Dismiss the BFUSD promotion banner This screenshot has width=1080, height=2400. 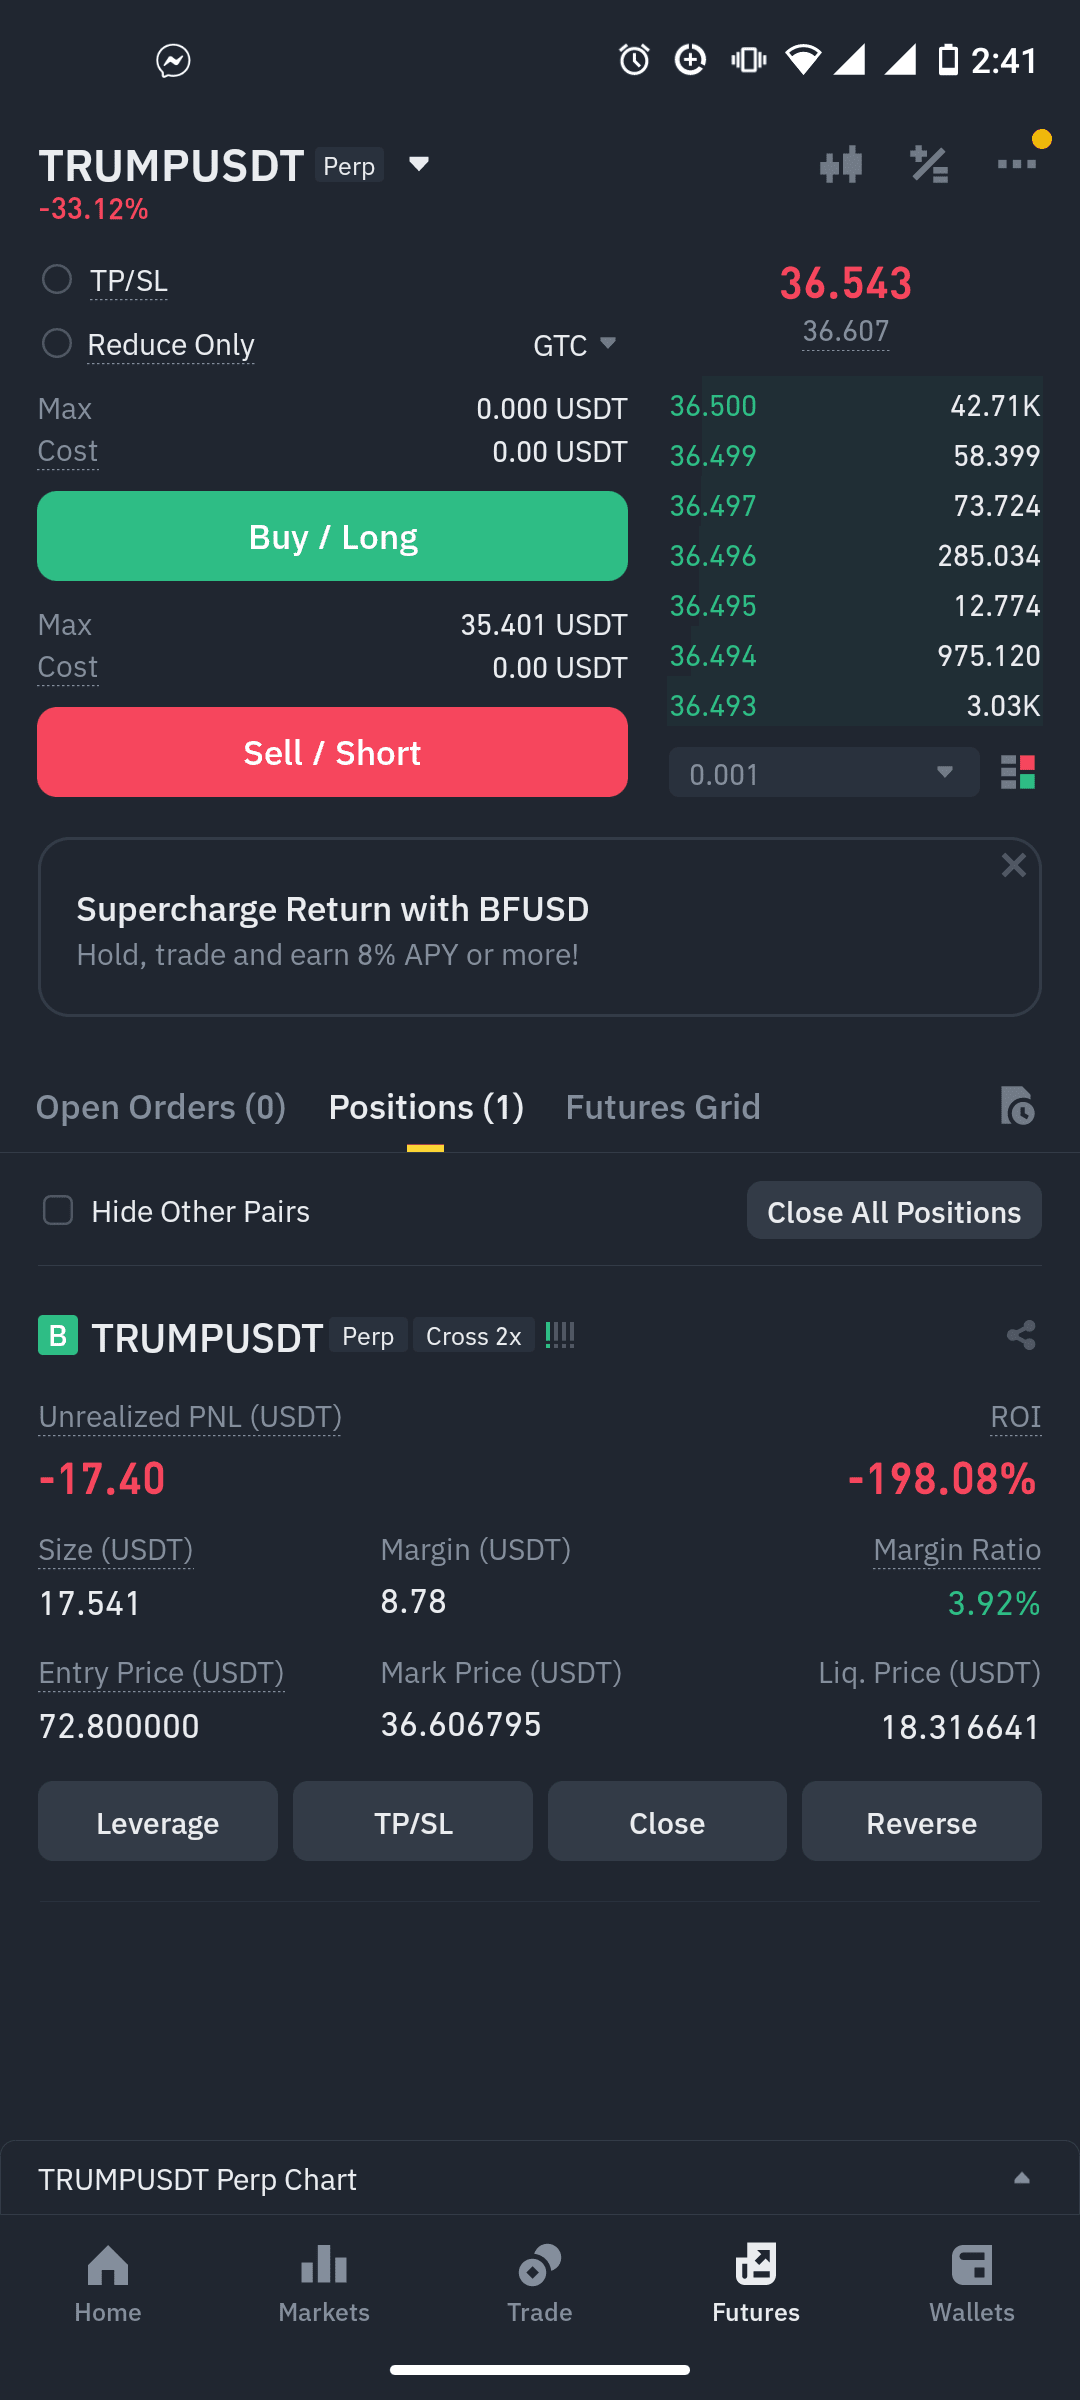point(1014,865)
